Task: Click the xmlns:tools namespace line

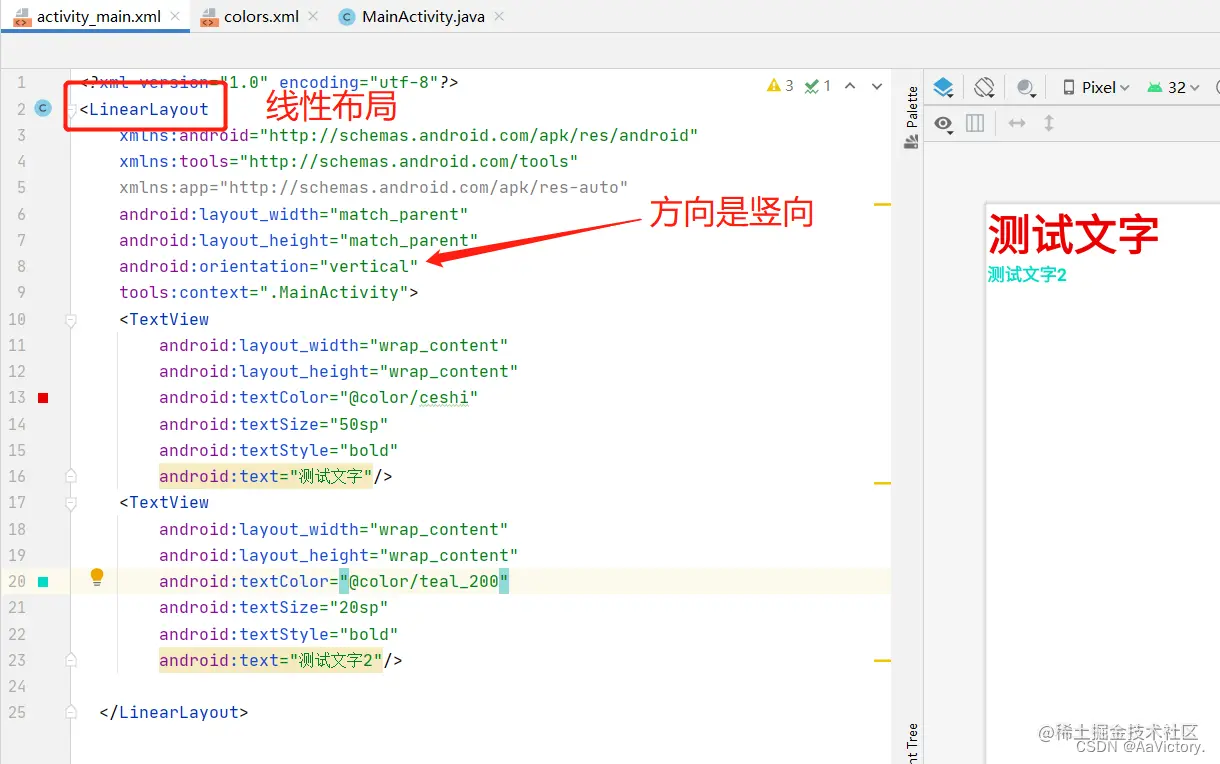Action: (348, 161)
